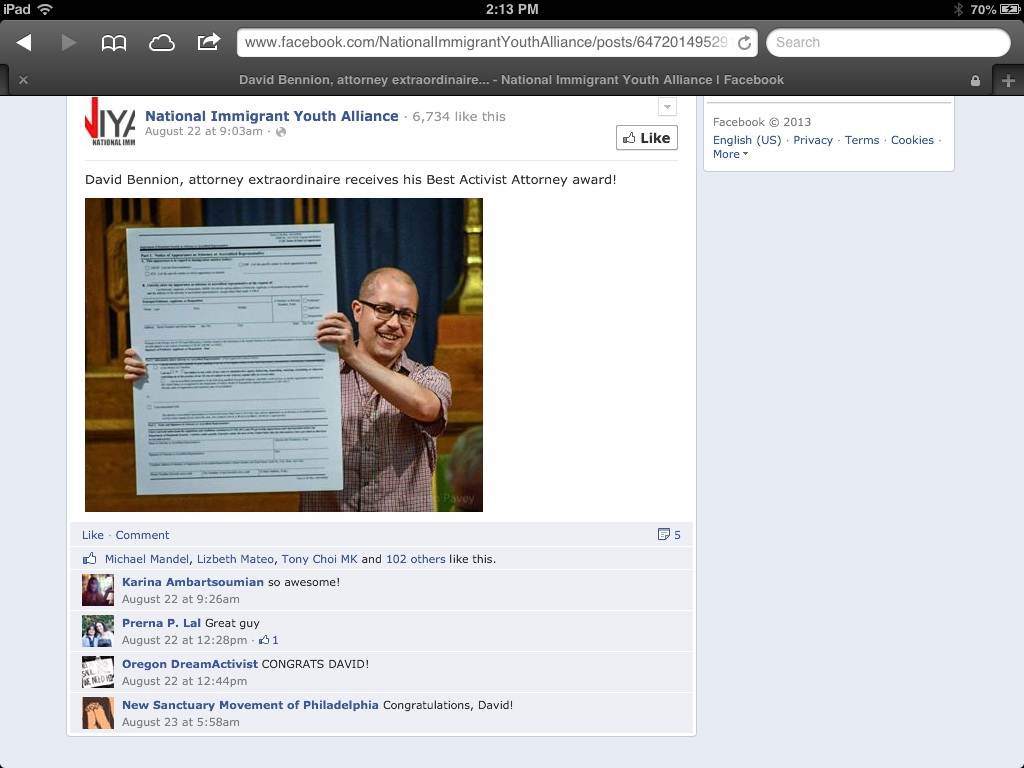Image resolution: width=1024 pixels, height=768 pixels.
Task: Open the Terms footer link
Action: (x=862, y=140)
